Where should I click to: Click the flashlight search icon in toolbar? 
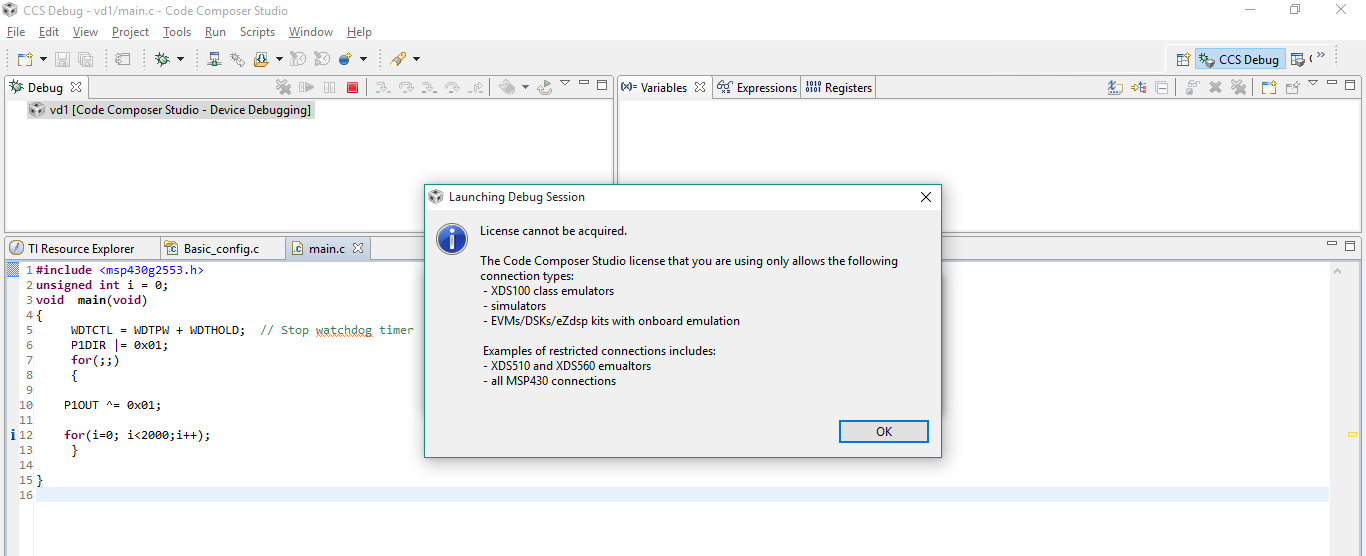[398, 60]
